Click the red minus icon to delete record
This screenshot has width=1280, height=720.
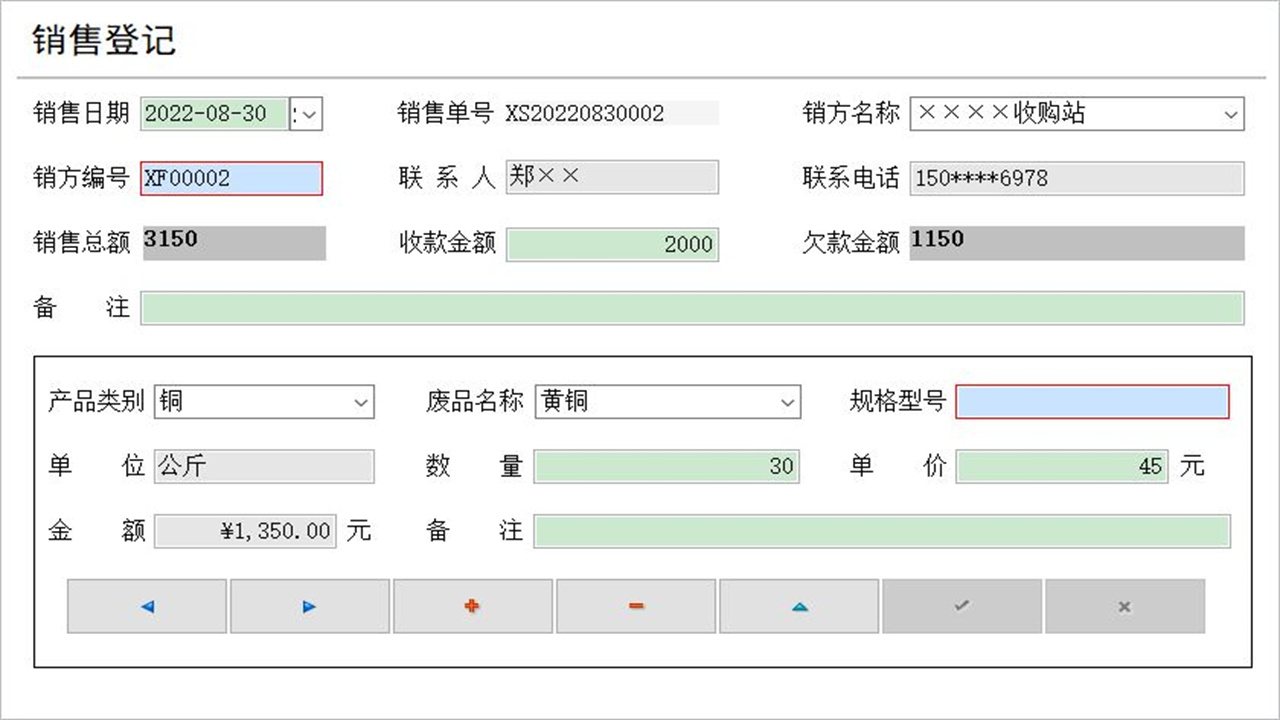coord(636,606)
